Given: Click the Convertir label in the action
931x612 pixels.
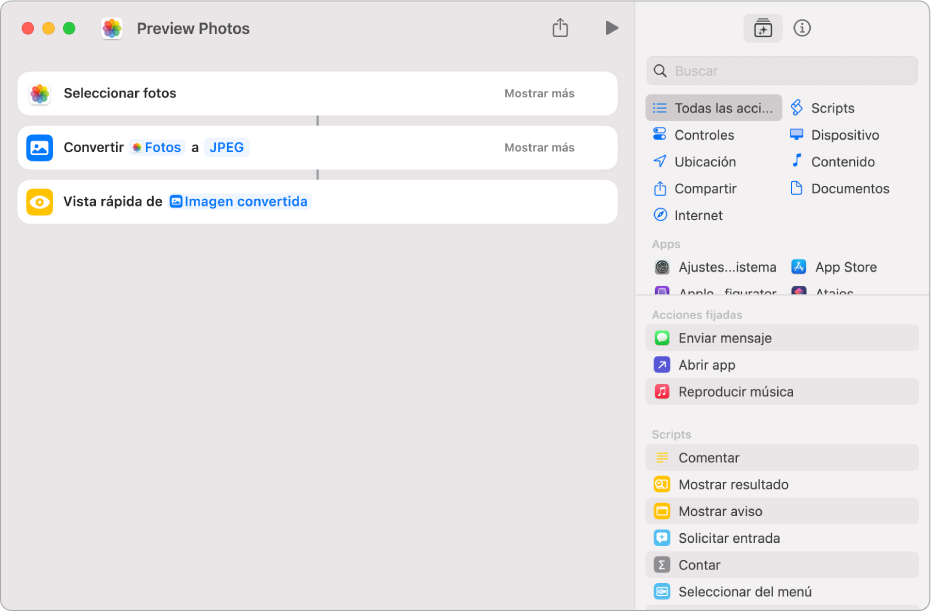Looking at the screenshot, I should point(94,147).
